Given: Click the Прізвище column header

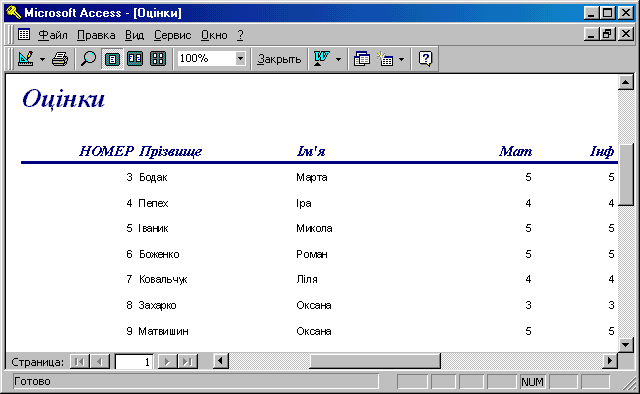Looking at the screenshot, I should coord(171,151).
